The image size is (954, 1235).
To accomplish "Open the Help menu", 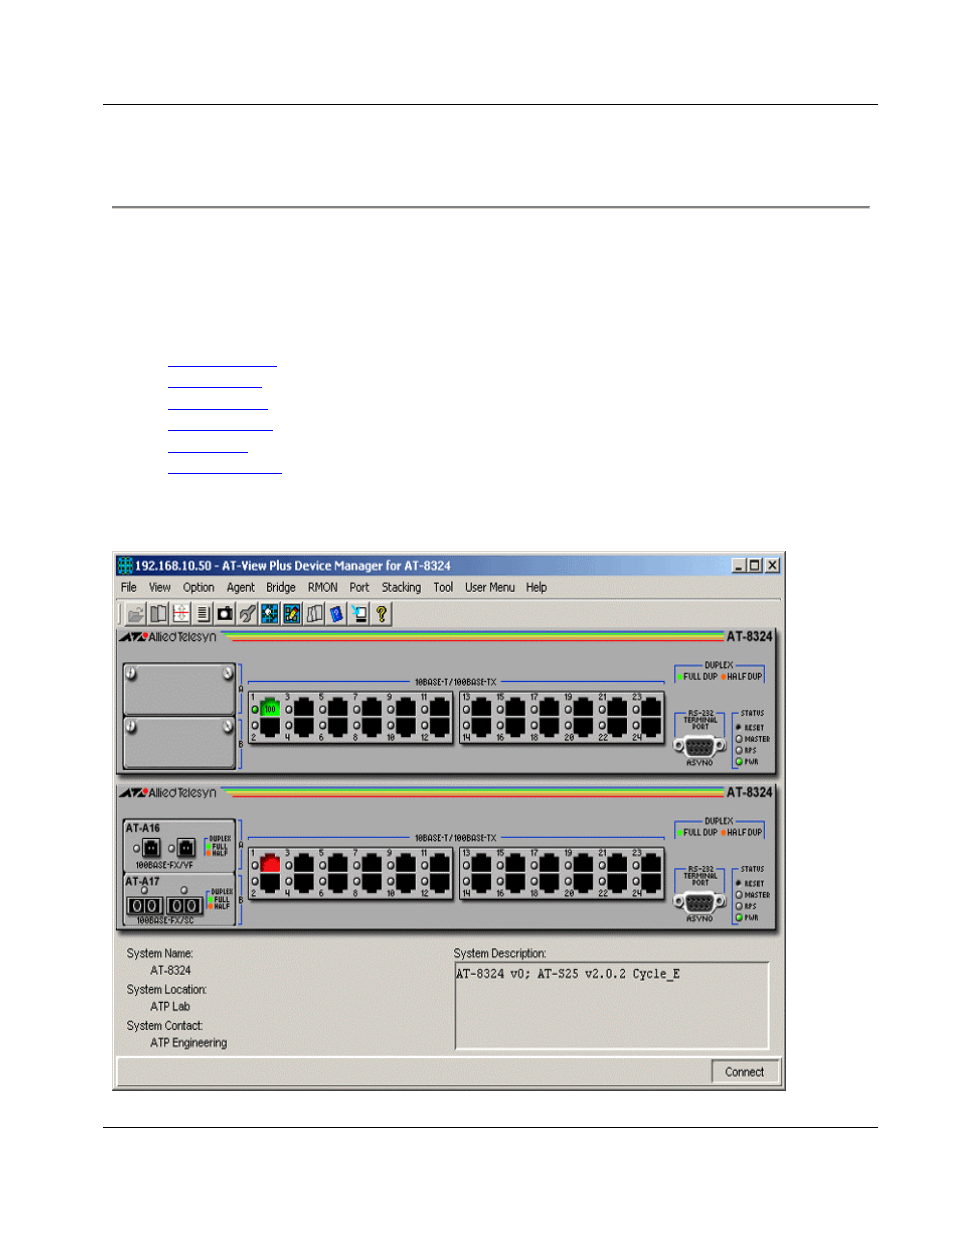I will pos(537,588).
